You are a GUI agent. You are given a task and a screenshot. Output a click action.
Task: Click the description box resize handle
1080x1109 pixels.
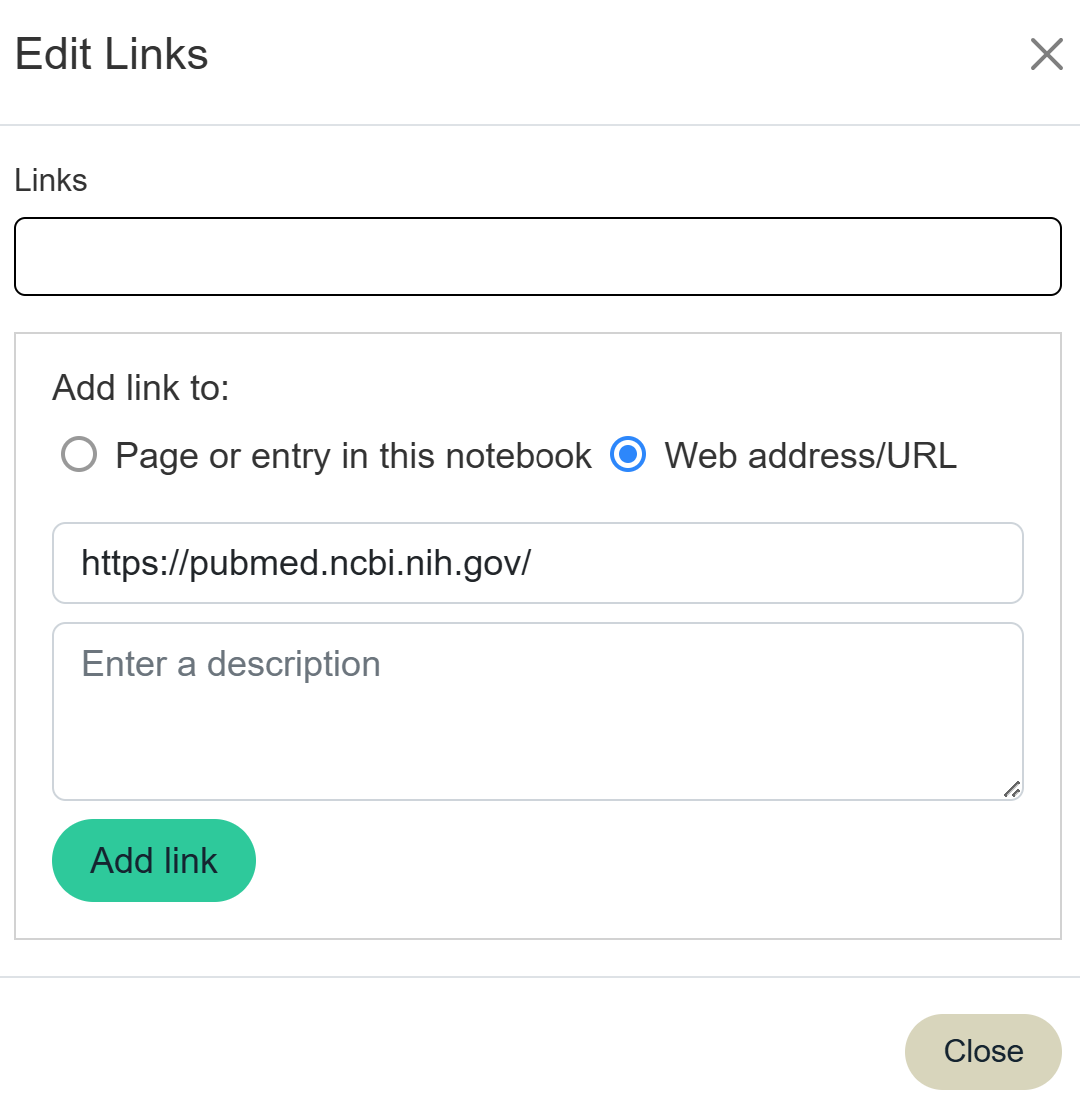tap(1012, 789)
